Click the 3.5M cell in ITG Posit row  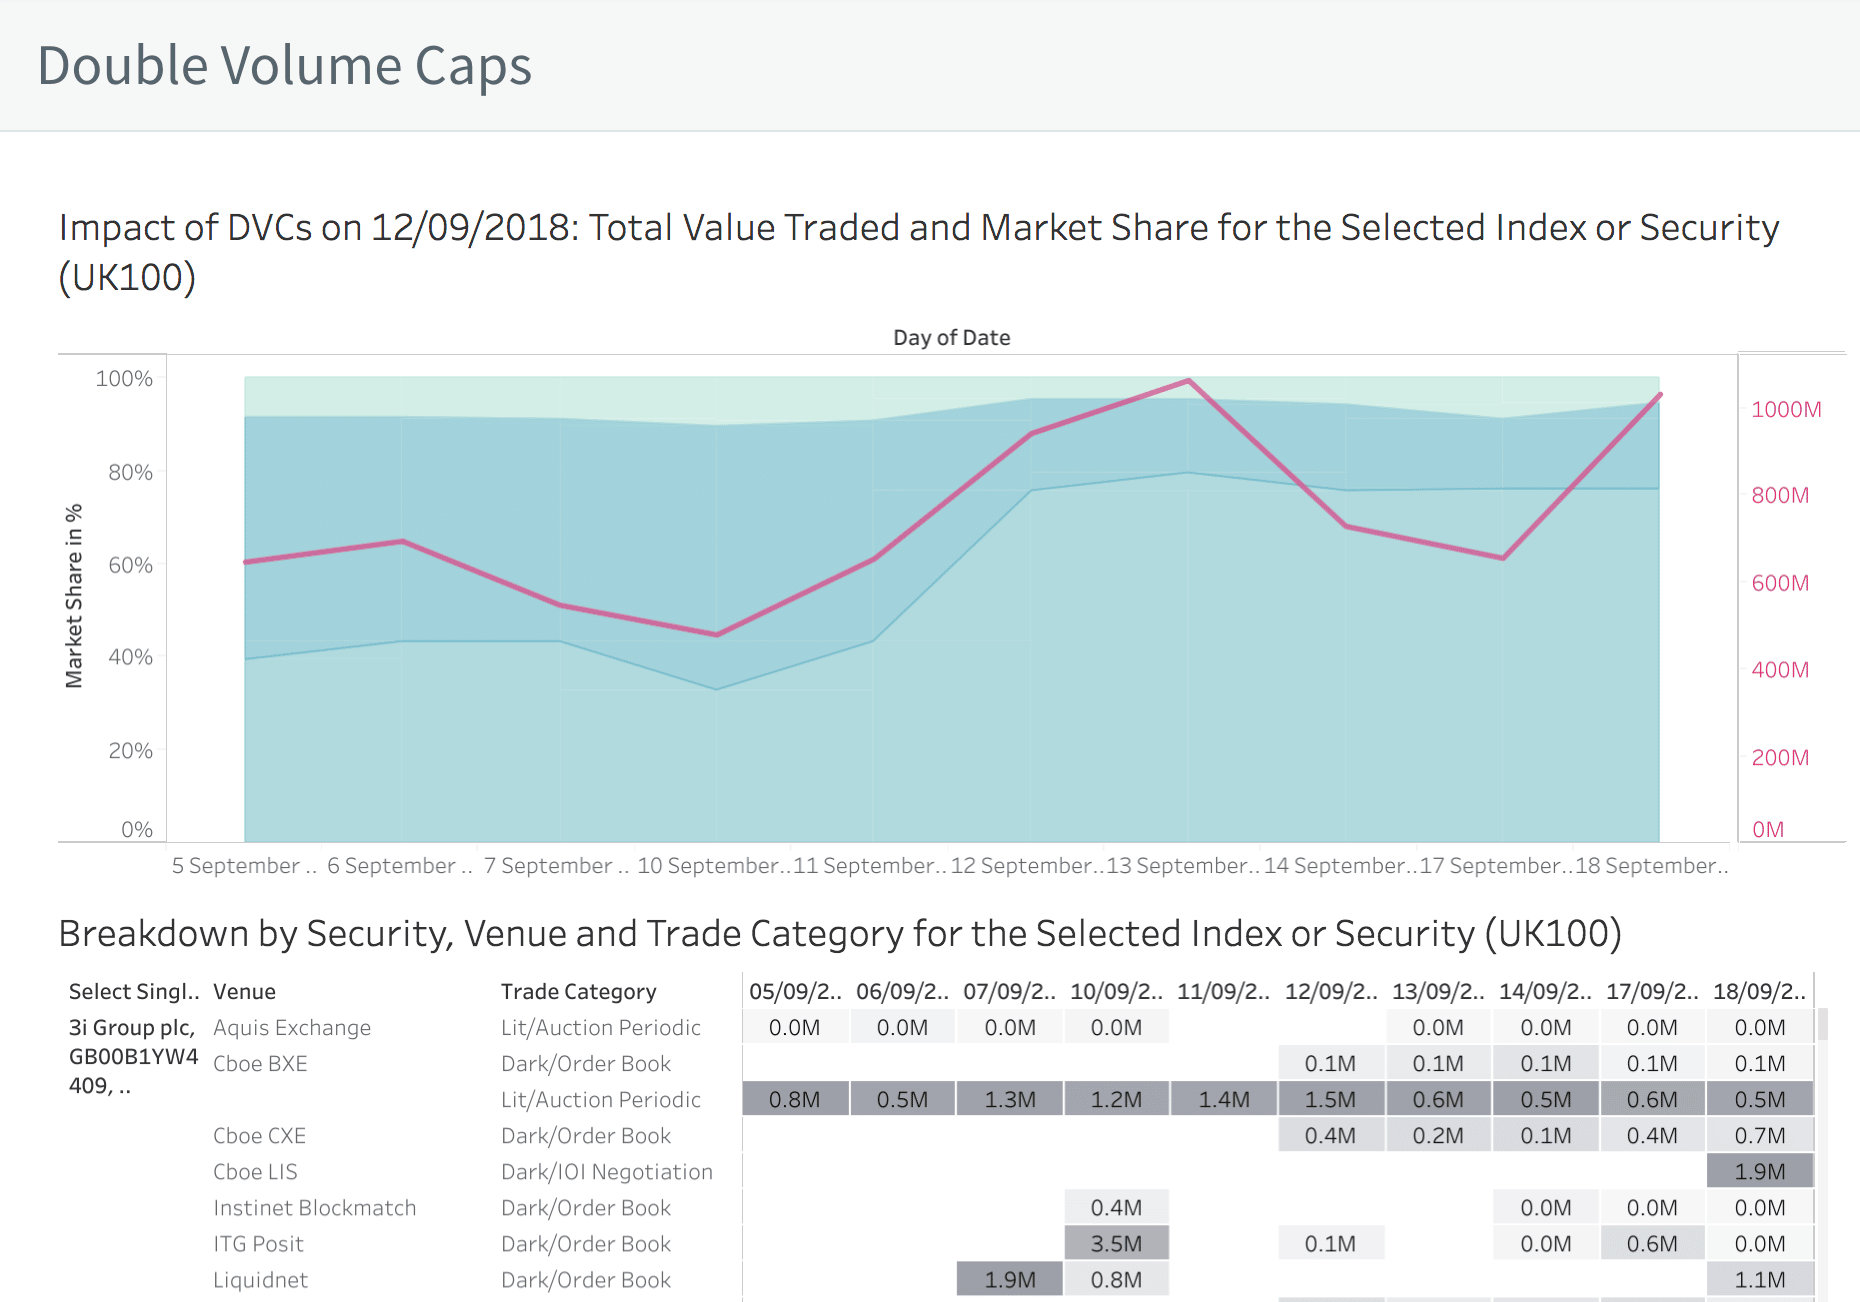pos(1116,1244)
